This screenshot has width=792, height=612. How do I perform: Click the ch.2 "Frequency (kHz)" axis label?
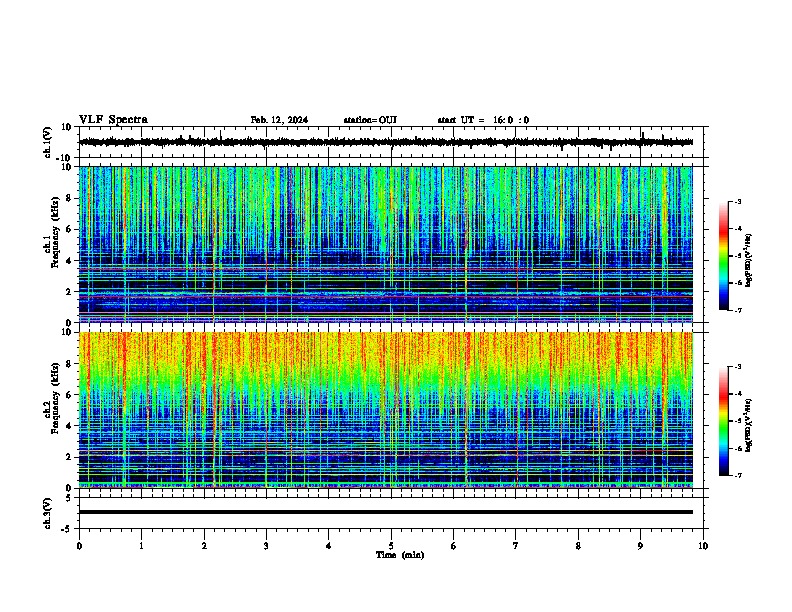pyautogui.click(x=55, y=398)
